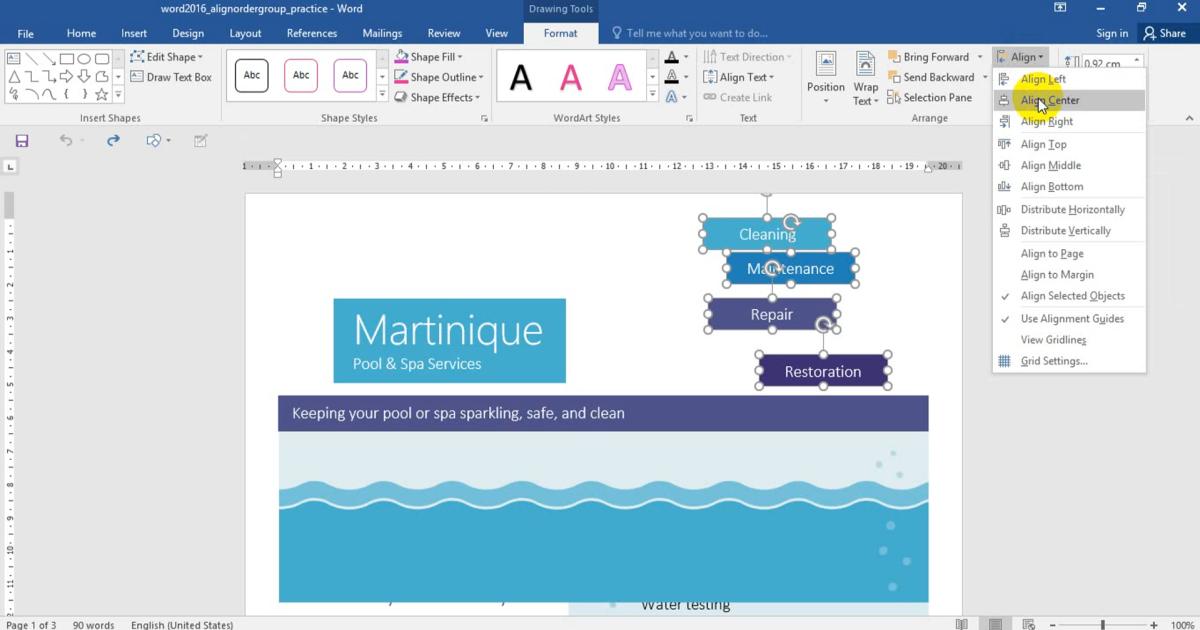
Task: Toggle Use Alignment Guides option
Action: [1072, 319]
